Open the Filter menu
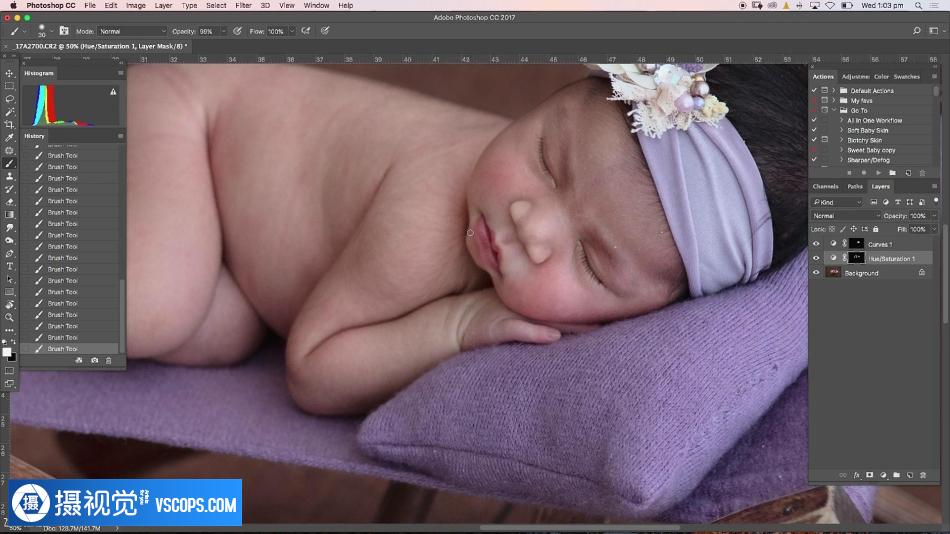 [243, 5]
